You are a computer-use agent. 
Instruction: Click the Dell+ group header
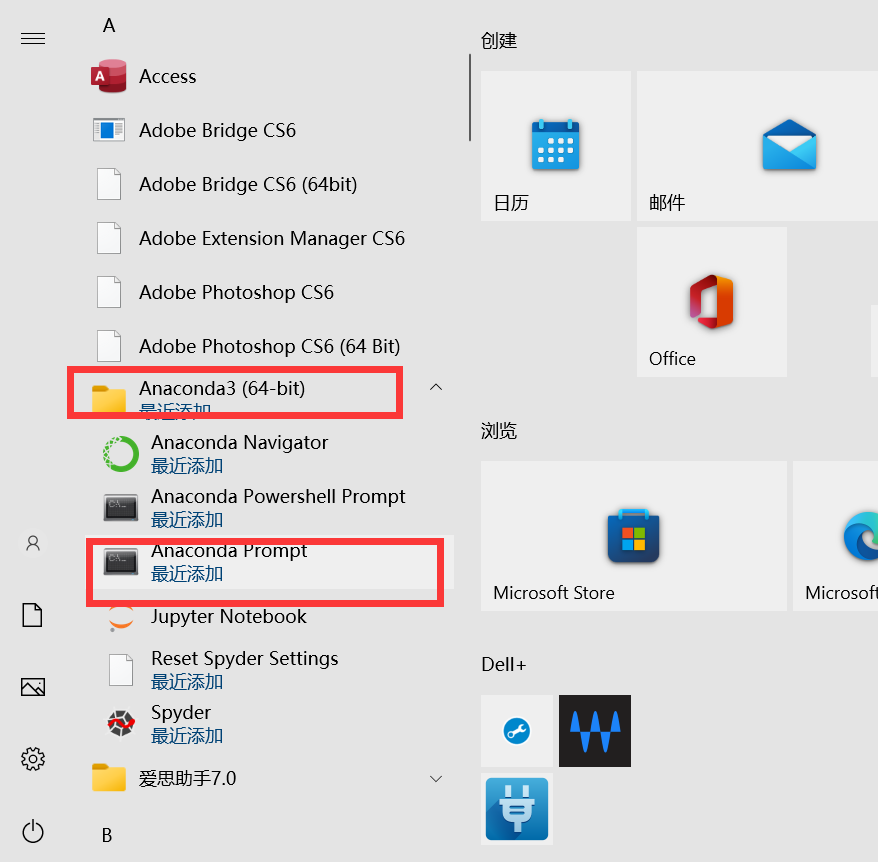click(504, 664)
